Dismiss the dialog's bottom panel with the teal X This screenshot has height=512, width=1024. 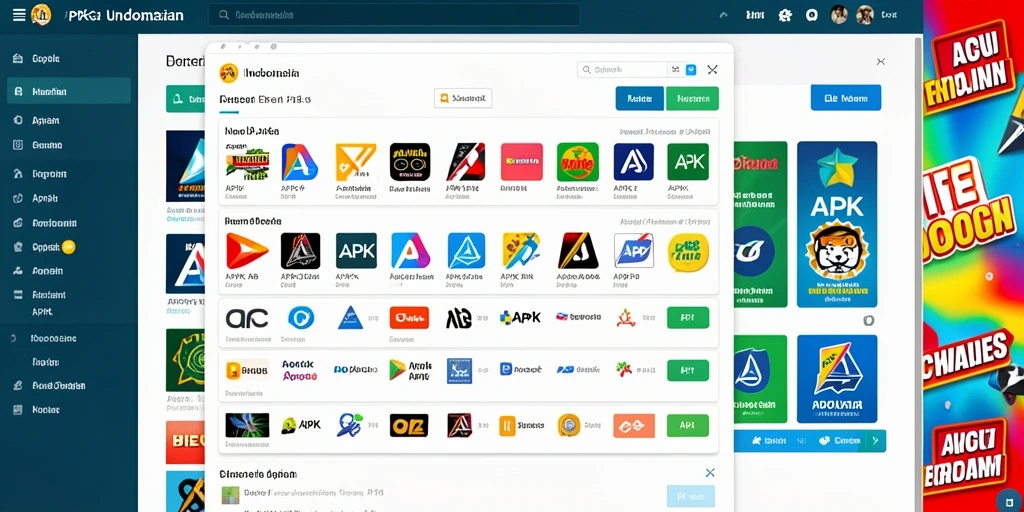[710, 473]
